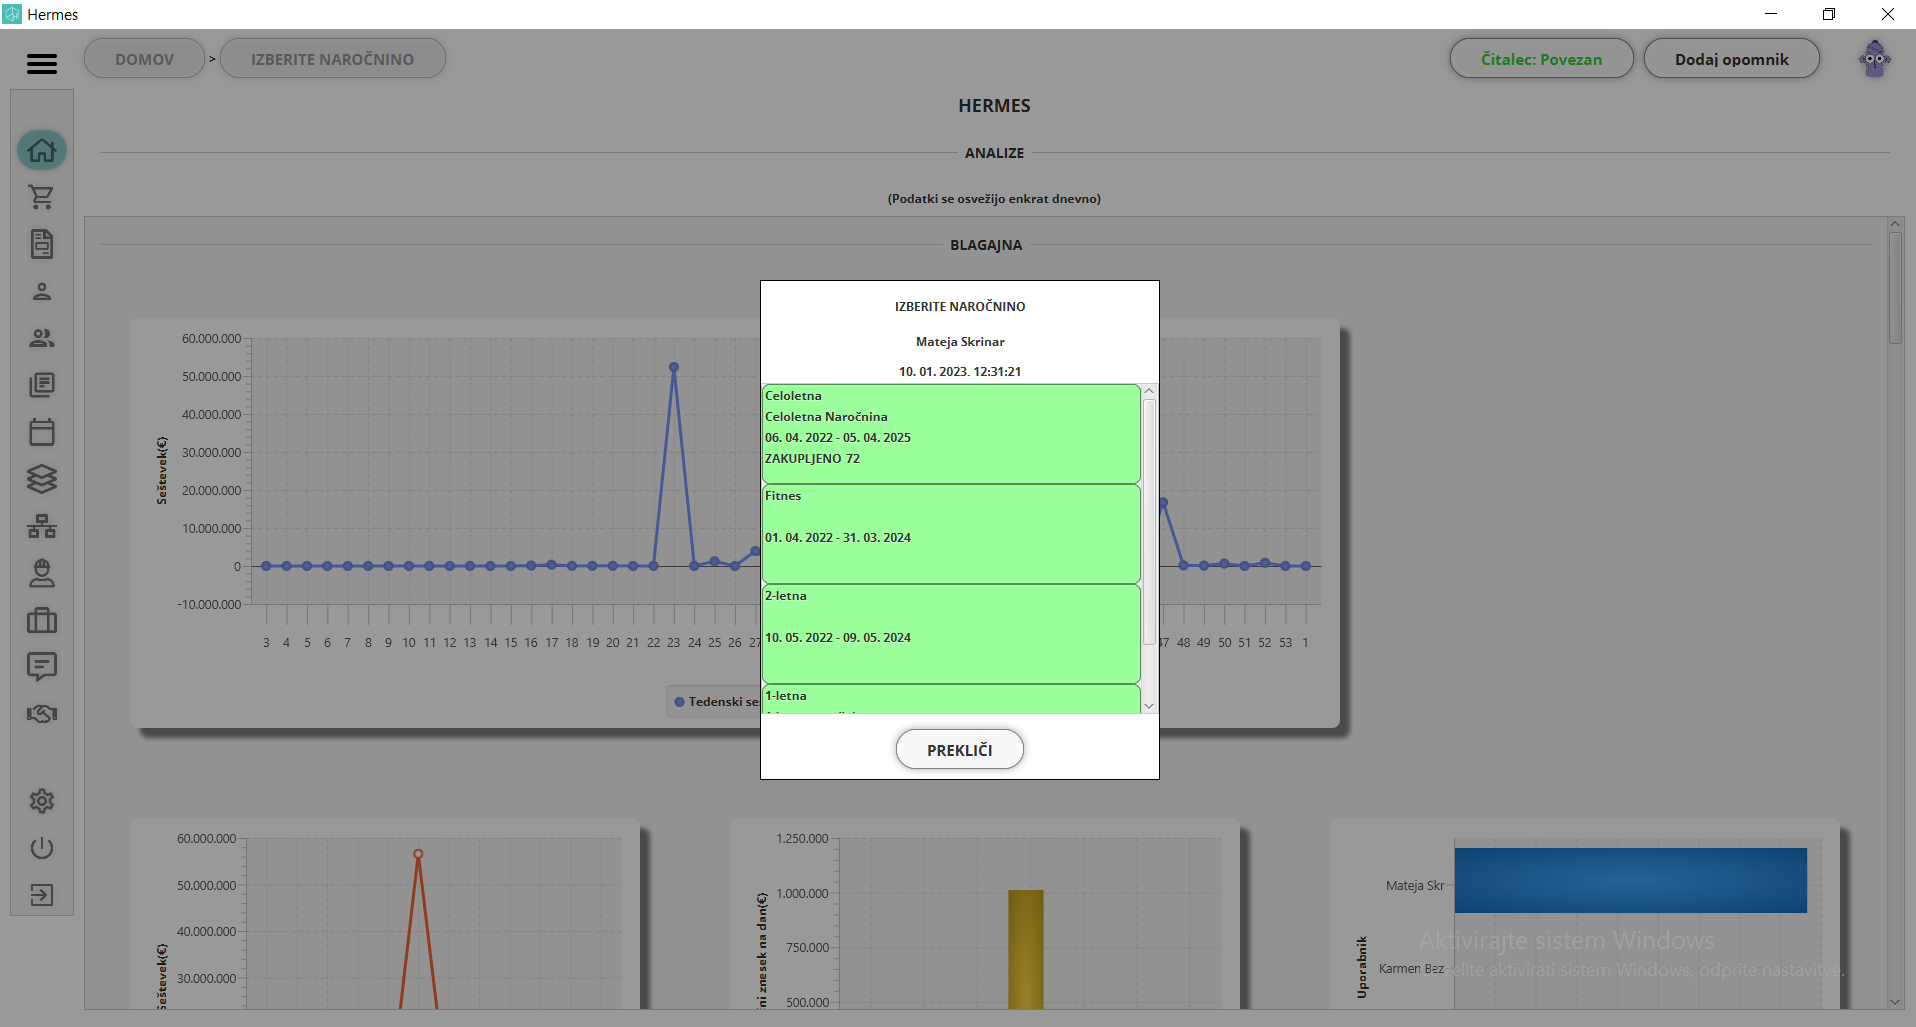The width and height of the screenshot is (1916, 1027).
Task: Click the subscription list scrollbar thumb
Action: click(x=1149, y=521)
